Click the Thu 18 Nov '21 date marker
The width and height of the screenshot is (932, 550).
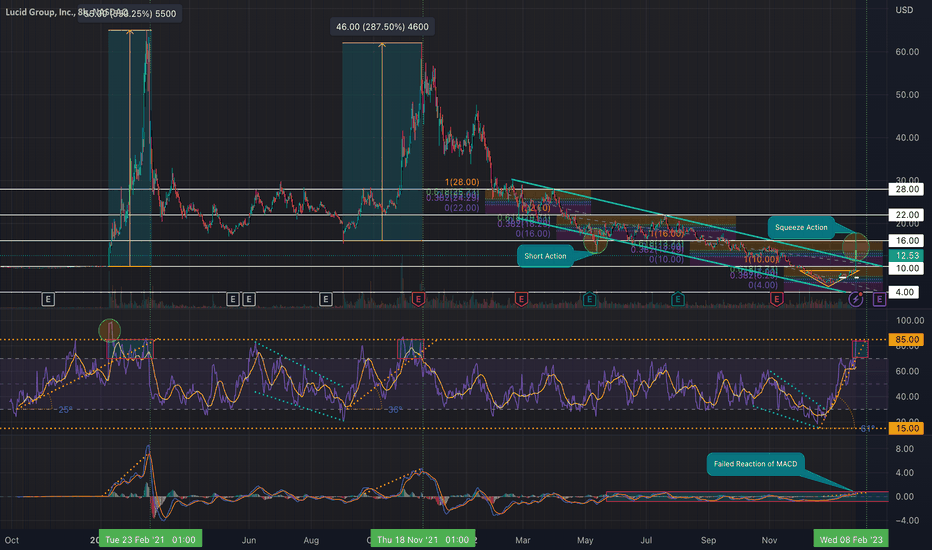(423, 539)
